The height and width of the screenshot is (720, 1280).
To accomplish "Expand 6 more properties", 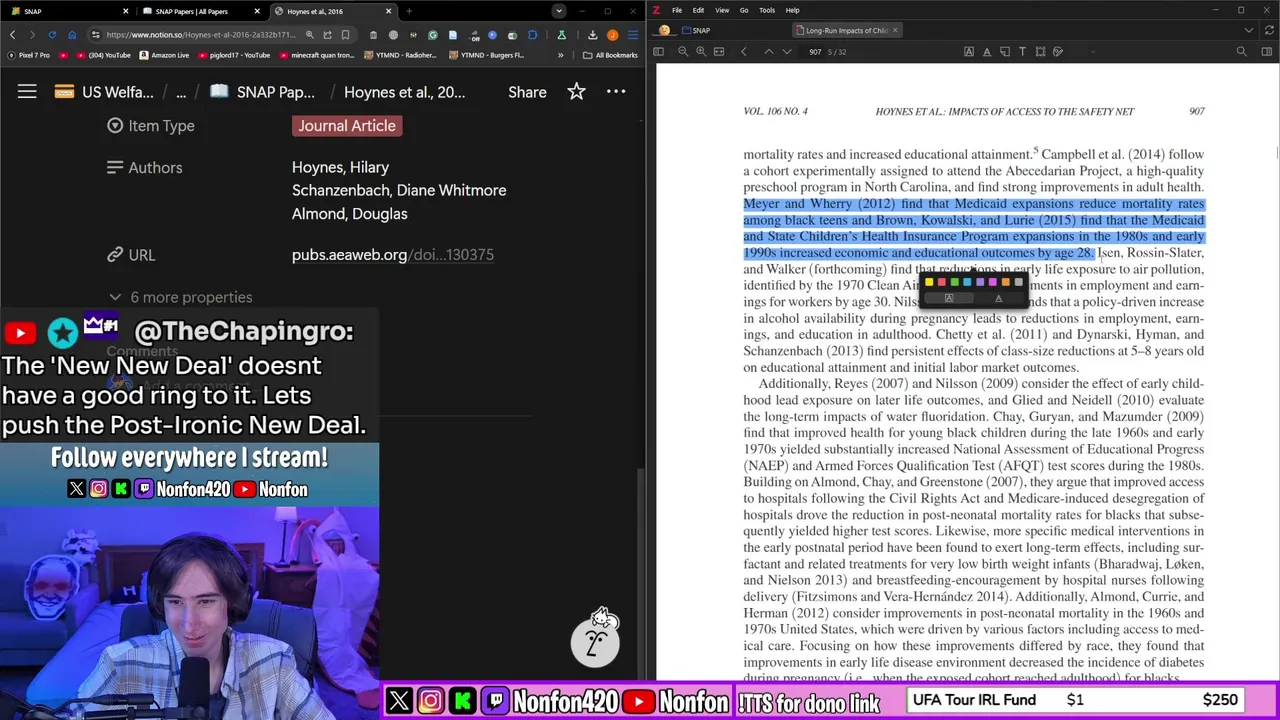I will point(180,297).
